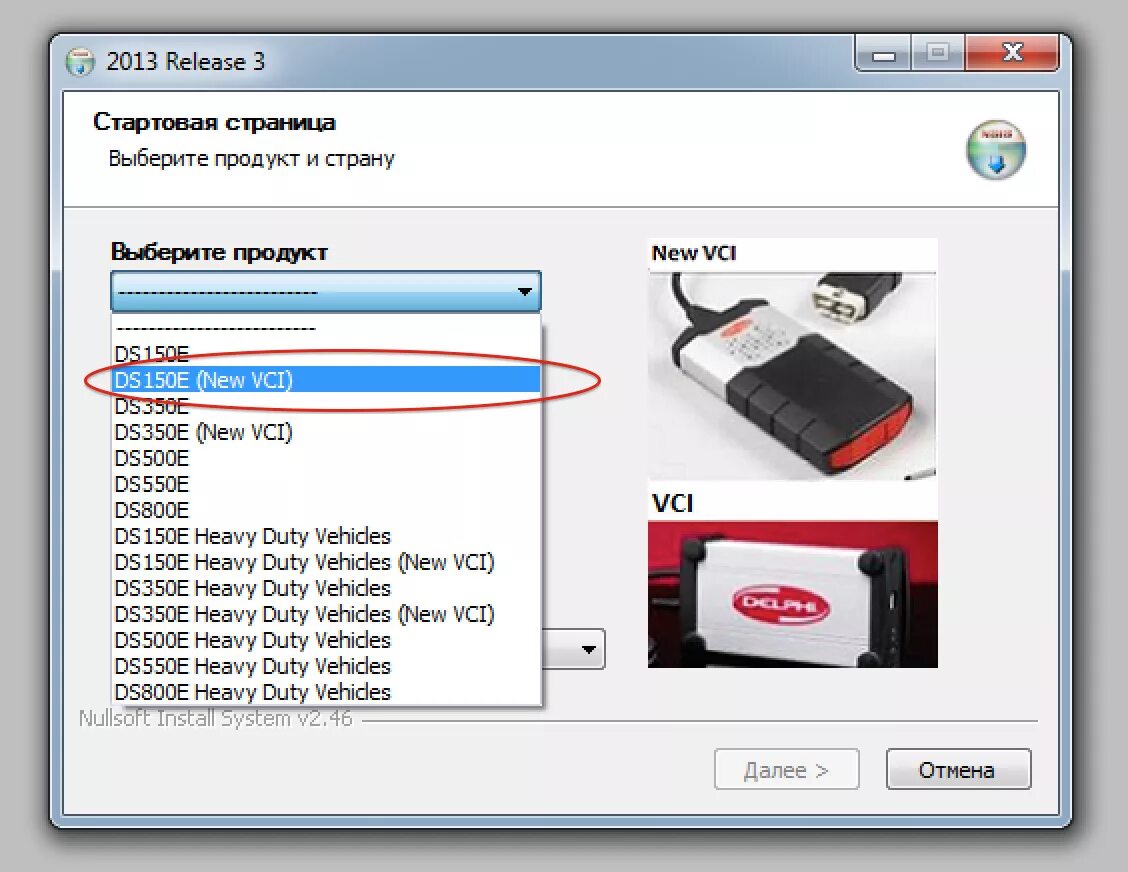Pick DS500E Heavy Duty Vehicles
1128x872 pixels.
tap(326, 640)
